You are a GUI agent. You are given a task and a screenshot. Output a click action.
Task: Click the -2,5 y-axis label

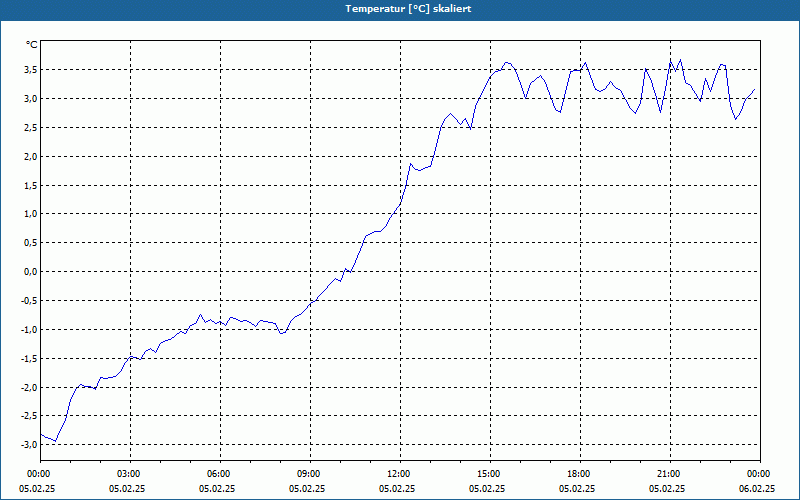pos(28,416)
